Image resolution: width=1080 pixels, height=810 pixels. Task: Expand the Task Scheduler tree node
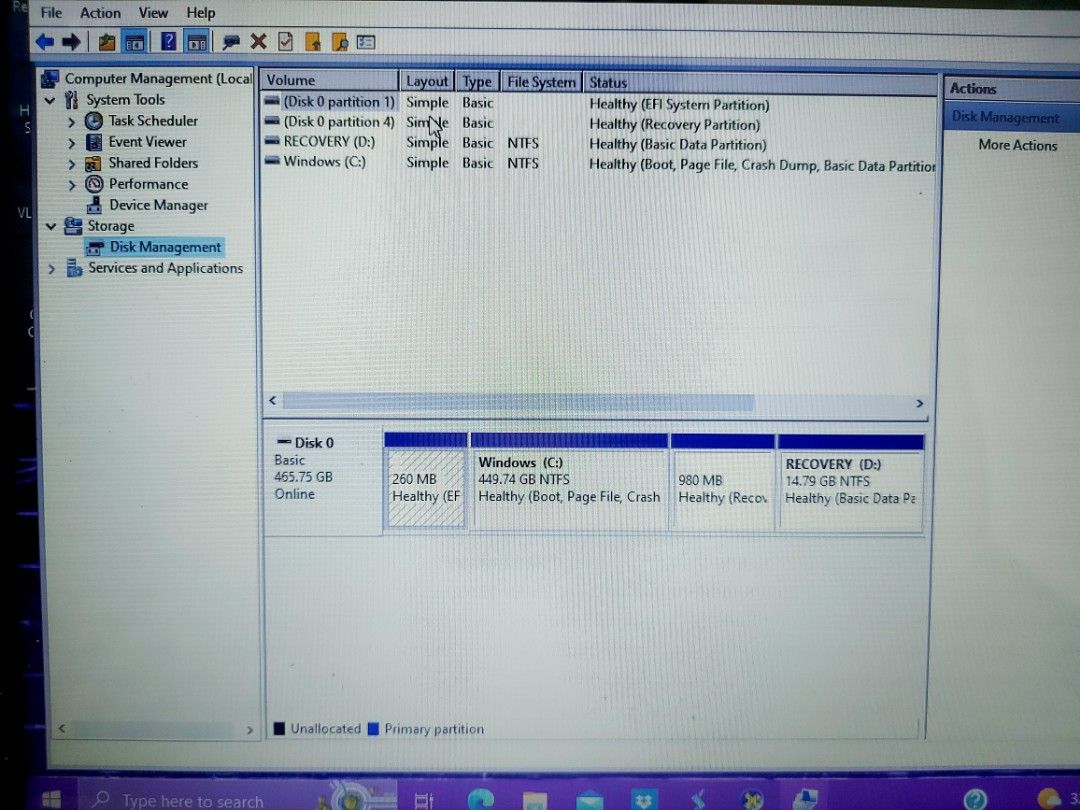point(72,120)
